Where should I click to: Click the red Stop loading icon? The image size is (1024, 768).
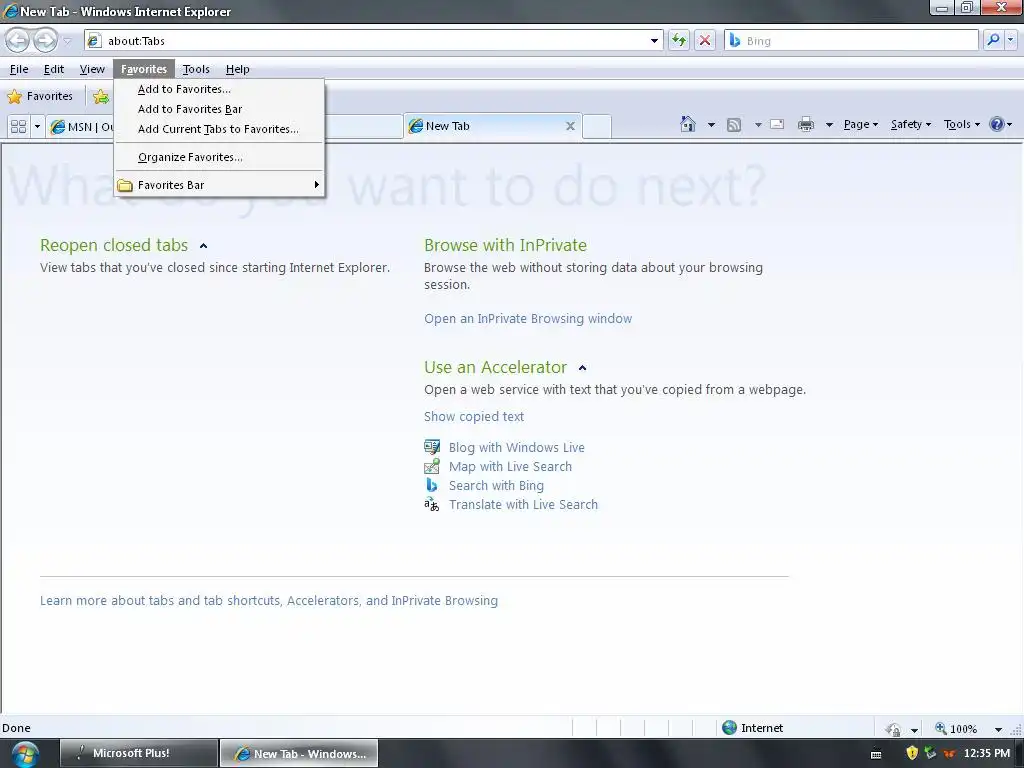point(705,40)
